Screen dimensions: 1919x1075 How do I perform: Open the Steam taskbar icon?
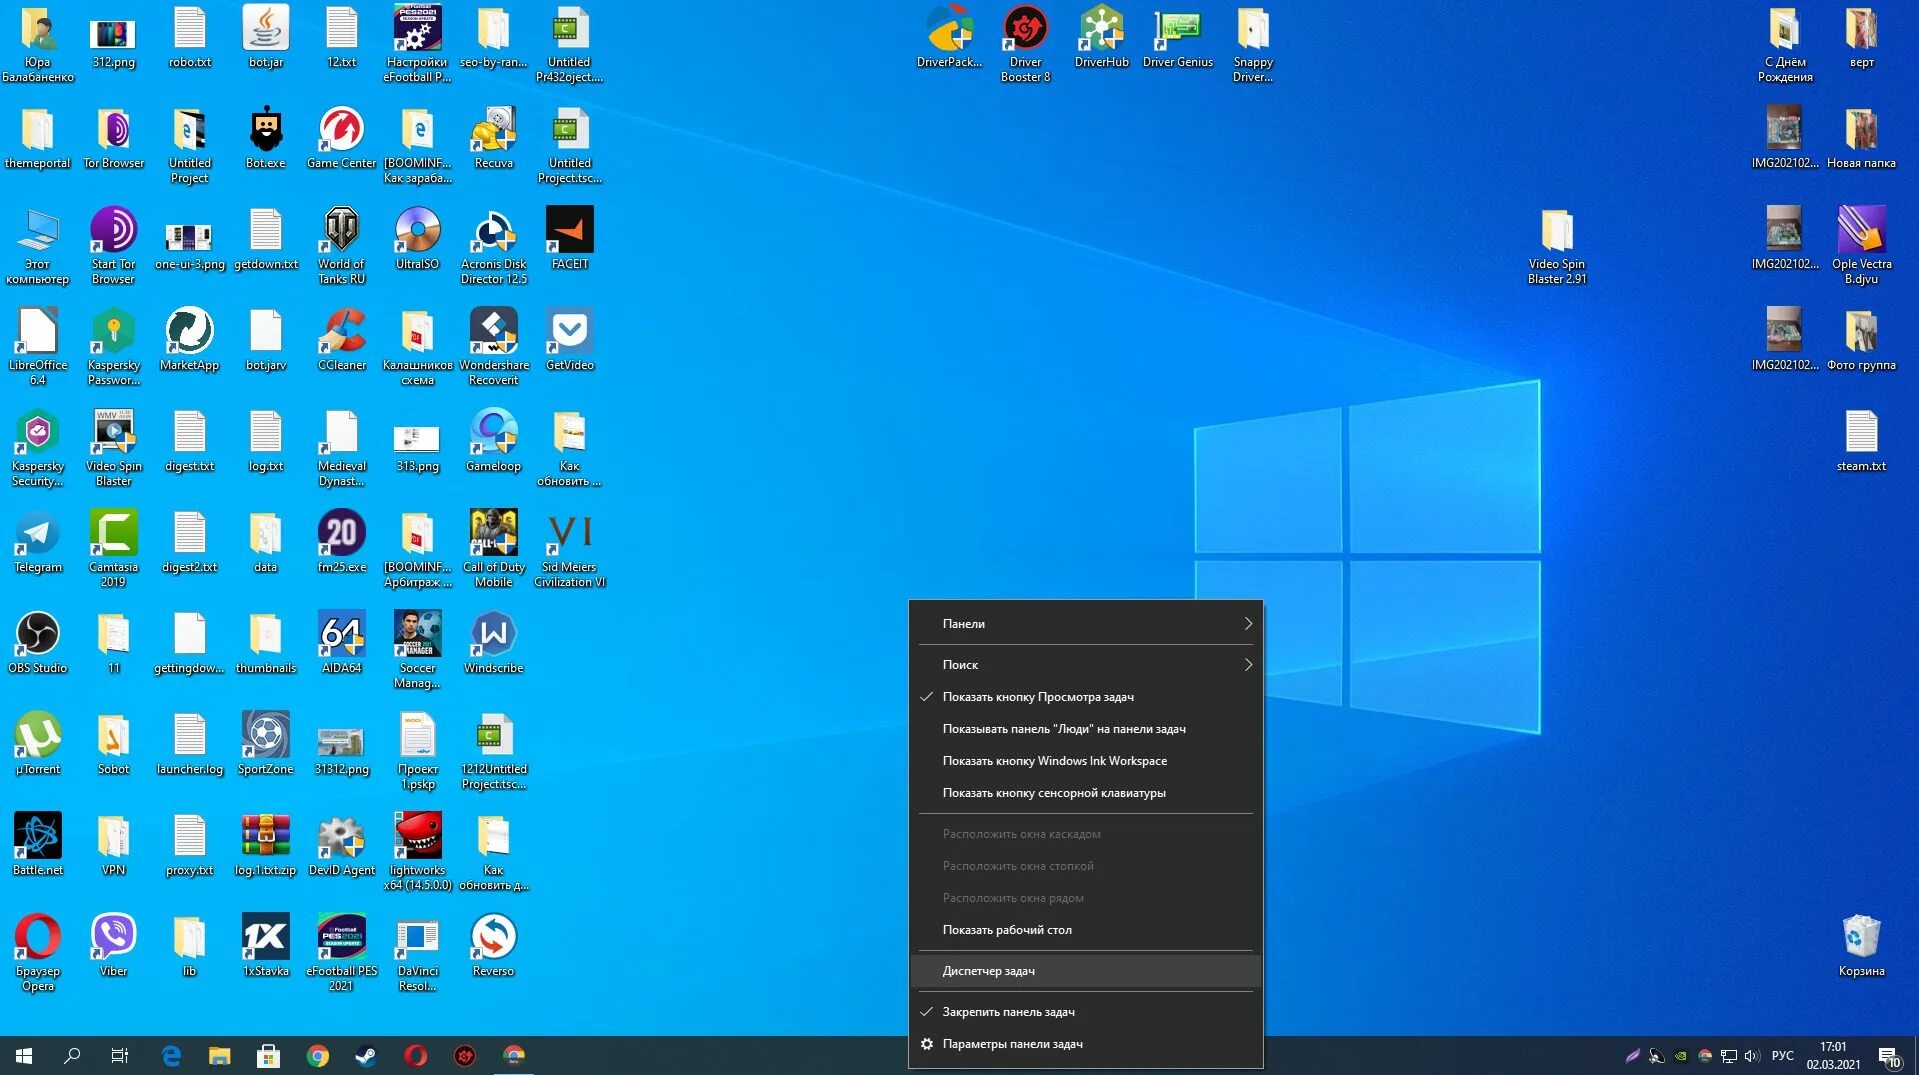366,1055
